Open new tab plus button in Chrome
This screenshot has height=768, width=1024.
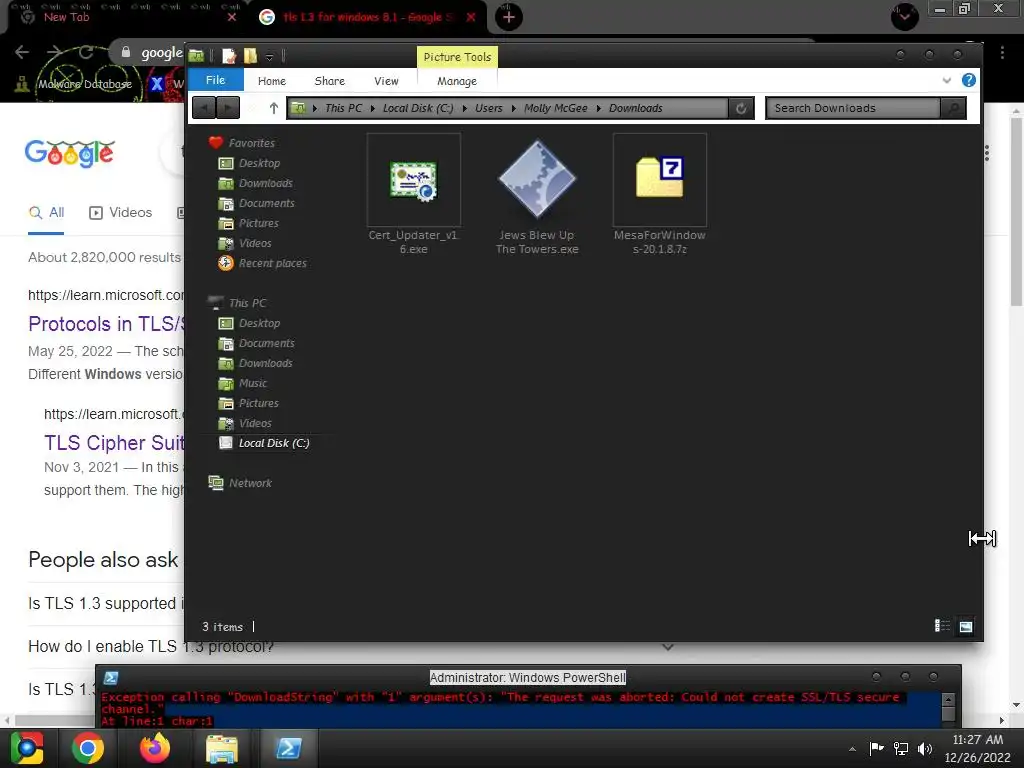[509, 17]
